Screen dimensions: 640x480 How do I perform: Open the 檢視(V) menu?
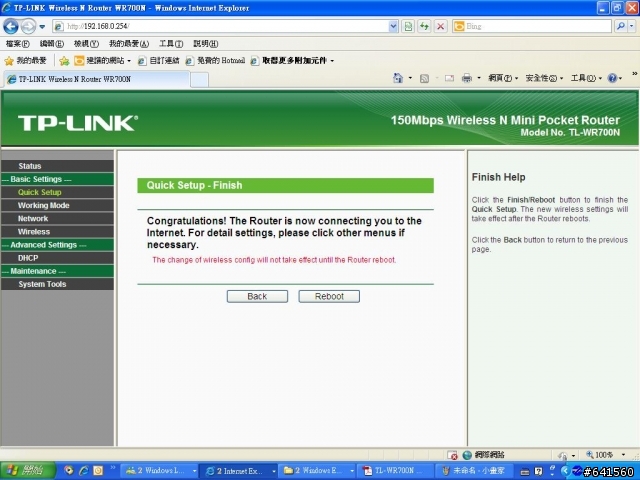pos(86,44)
